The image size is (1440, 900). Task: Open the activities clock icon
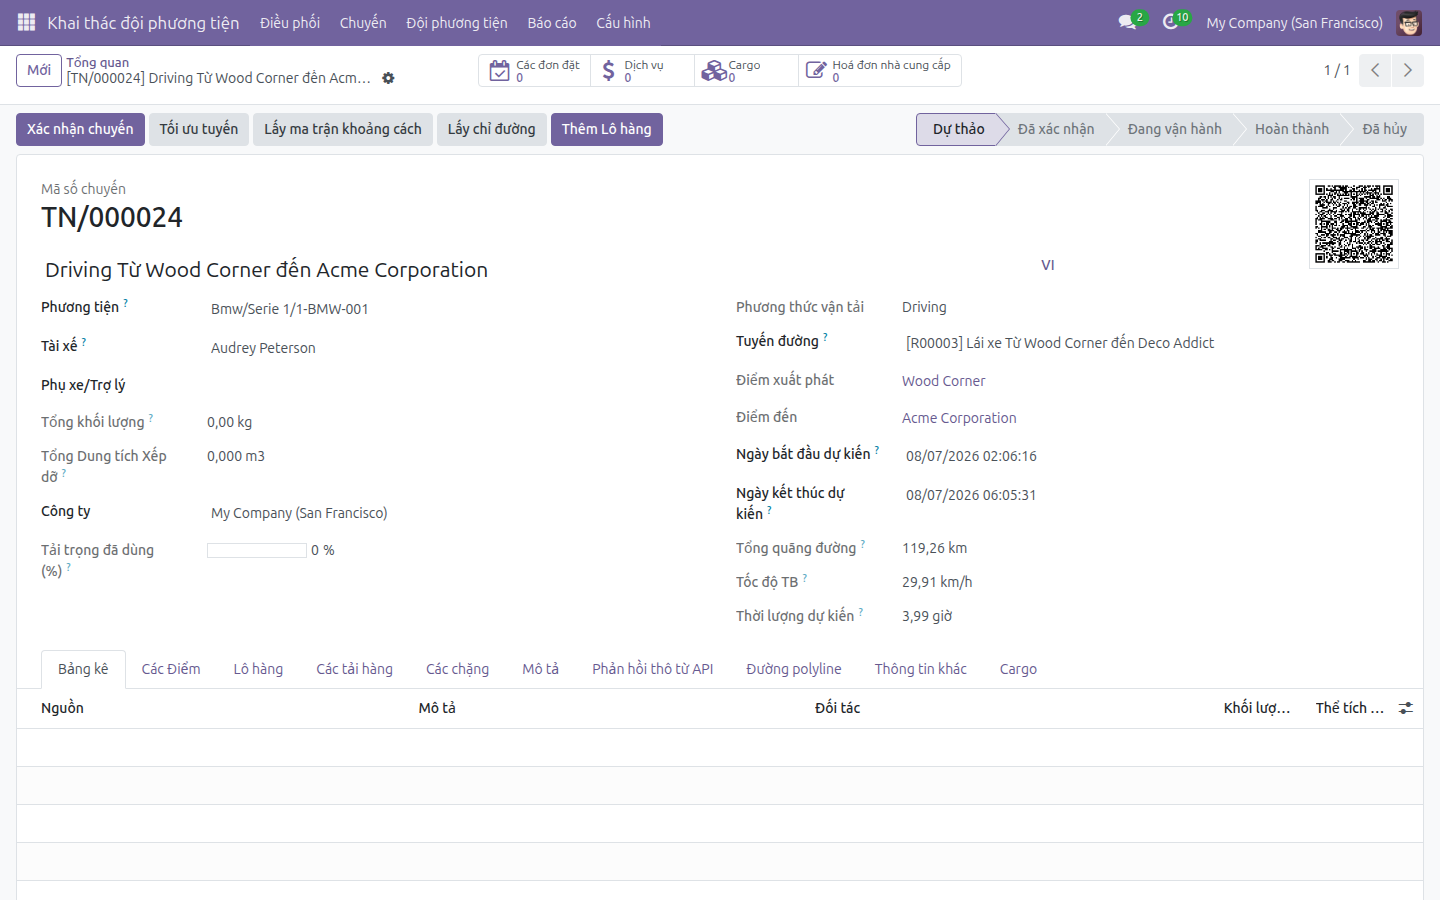tap(1171, 22)
